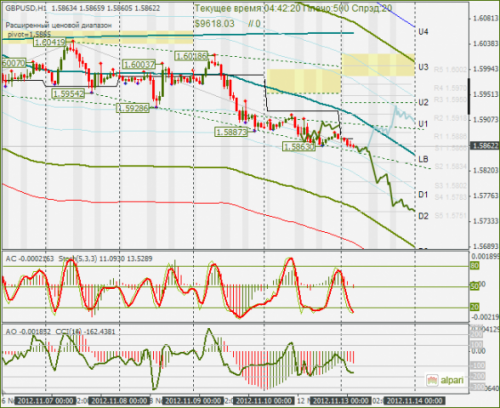Select the 2012.11.14 00:00 date marker
Viewport: 500px width, 408px height.
pyautogui.click(x=415, y=401)
